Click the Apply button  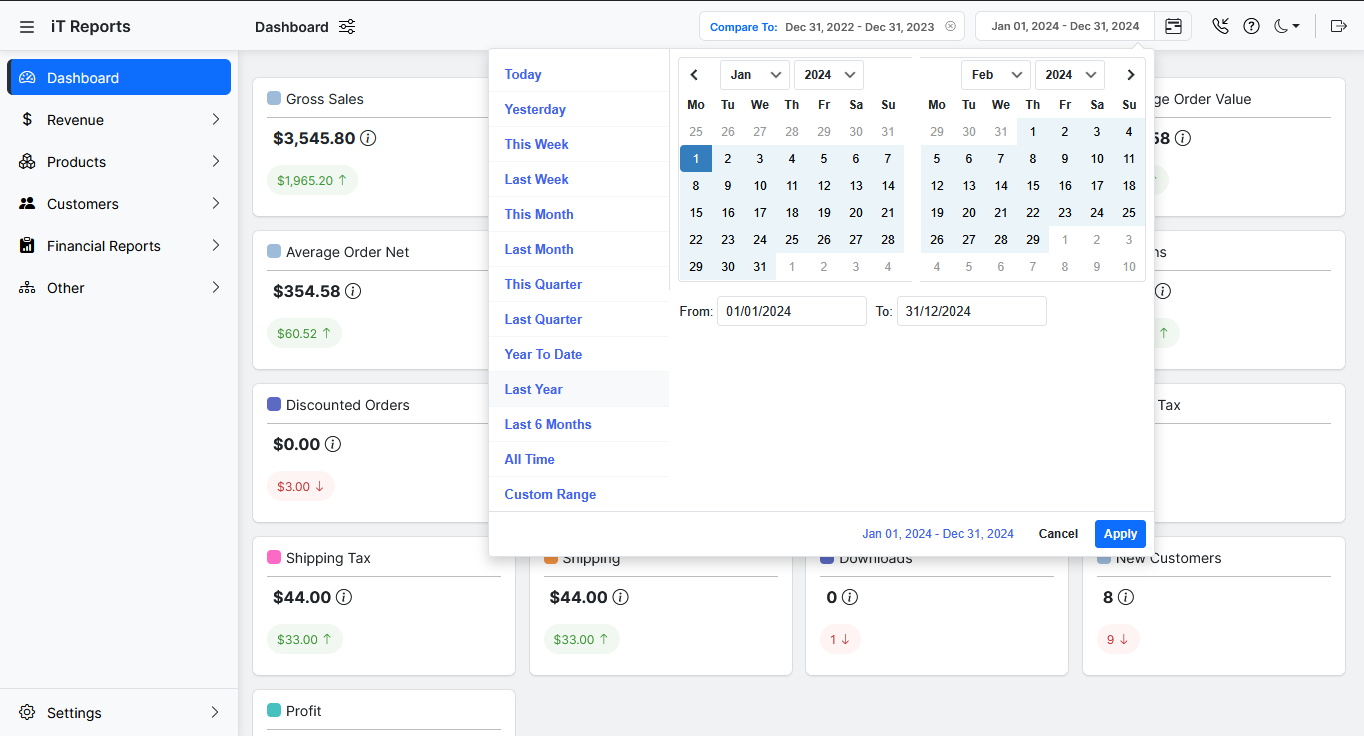coord(1120,534)
